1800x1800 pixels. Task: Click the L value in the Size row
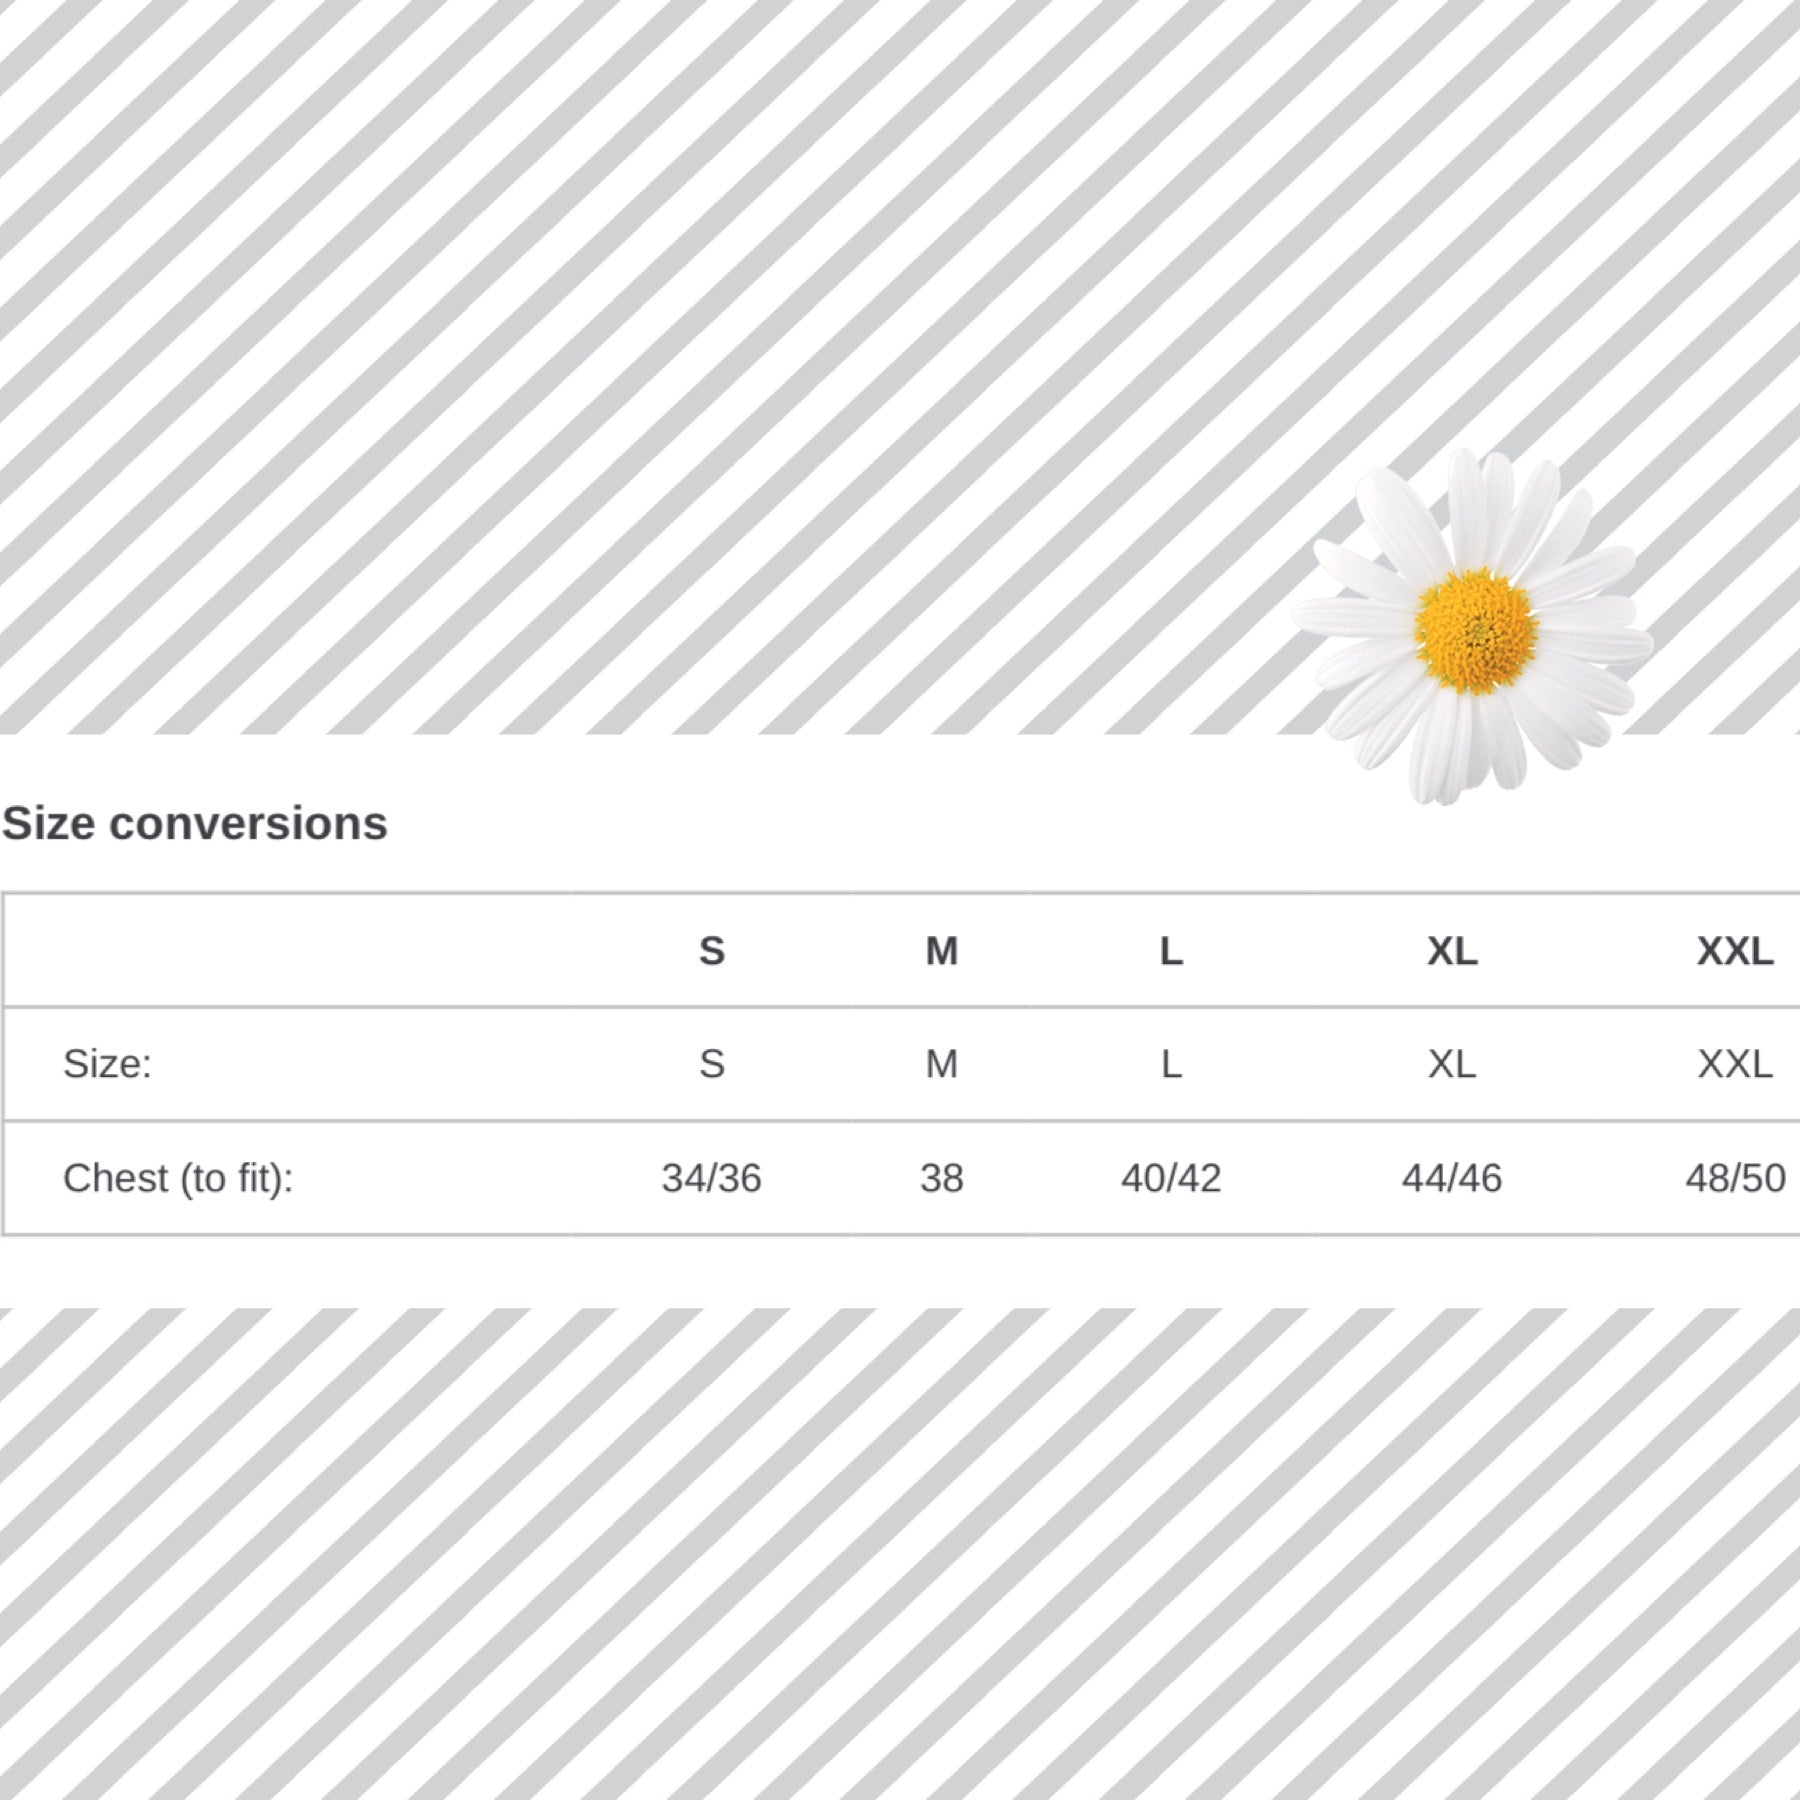1171,1064
